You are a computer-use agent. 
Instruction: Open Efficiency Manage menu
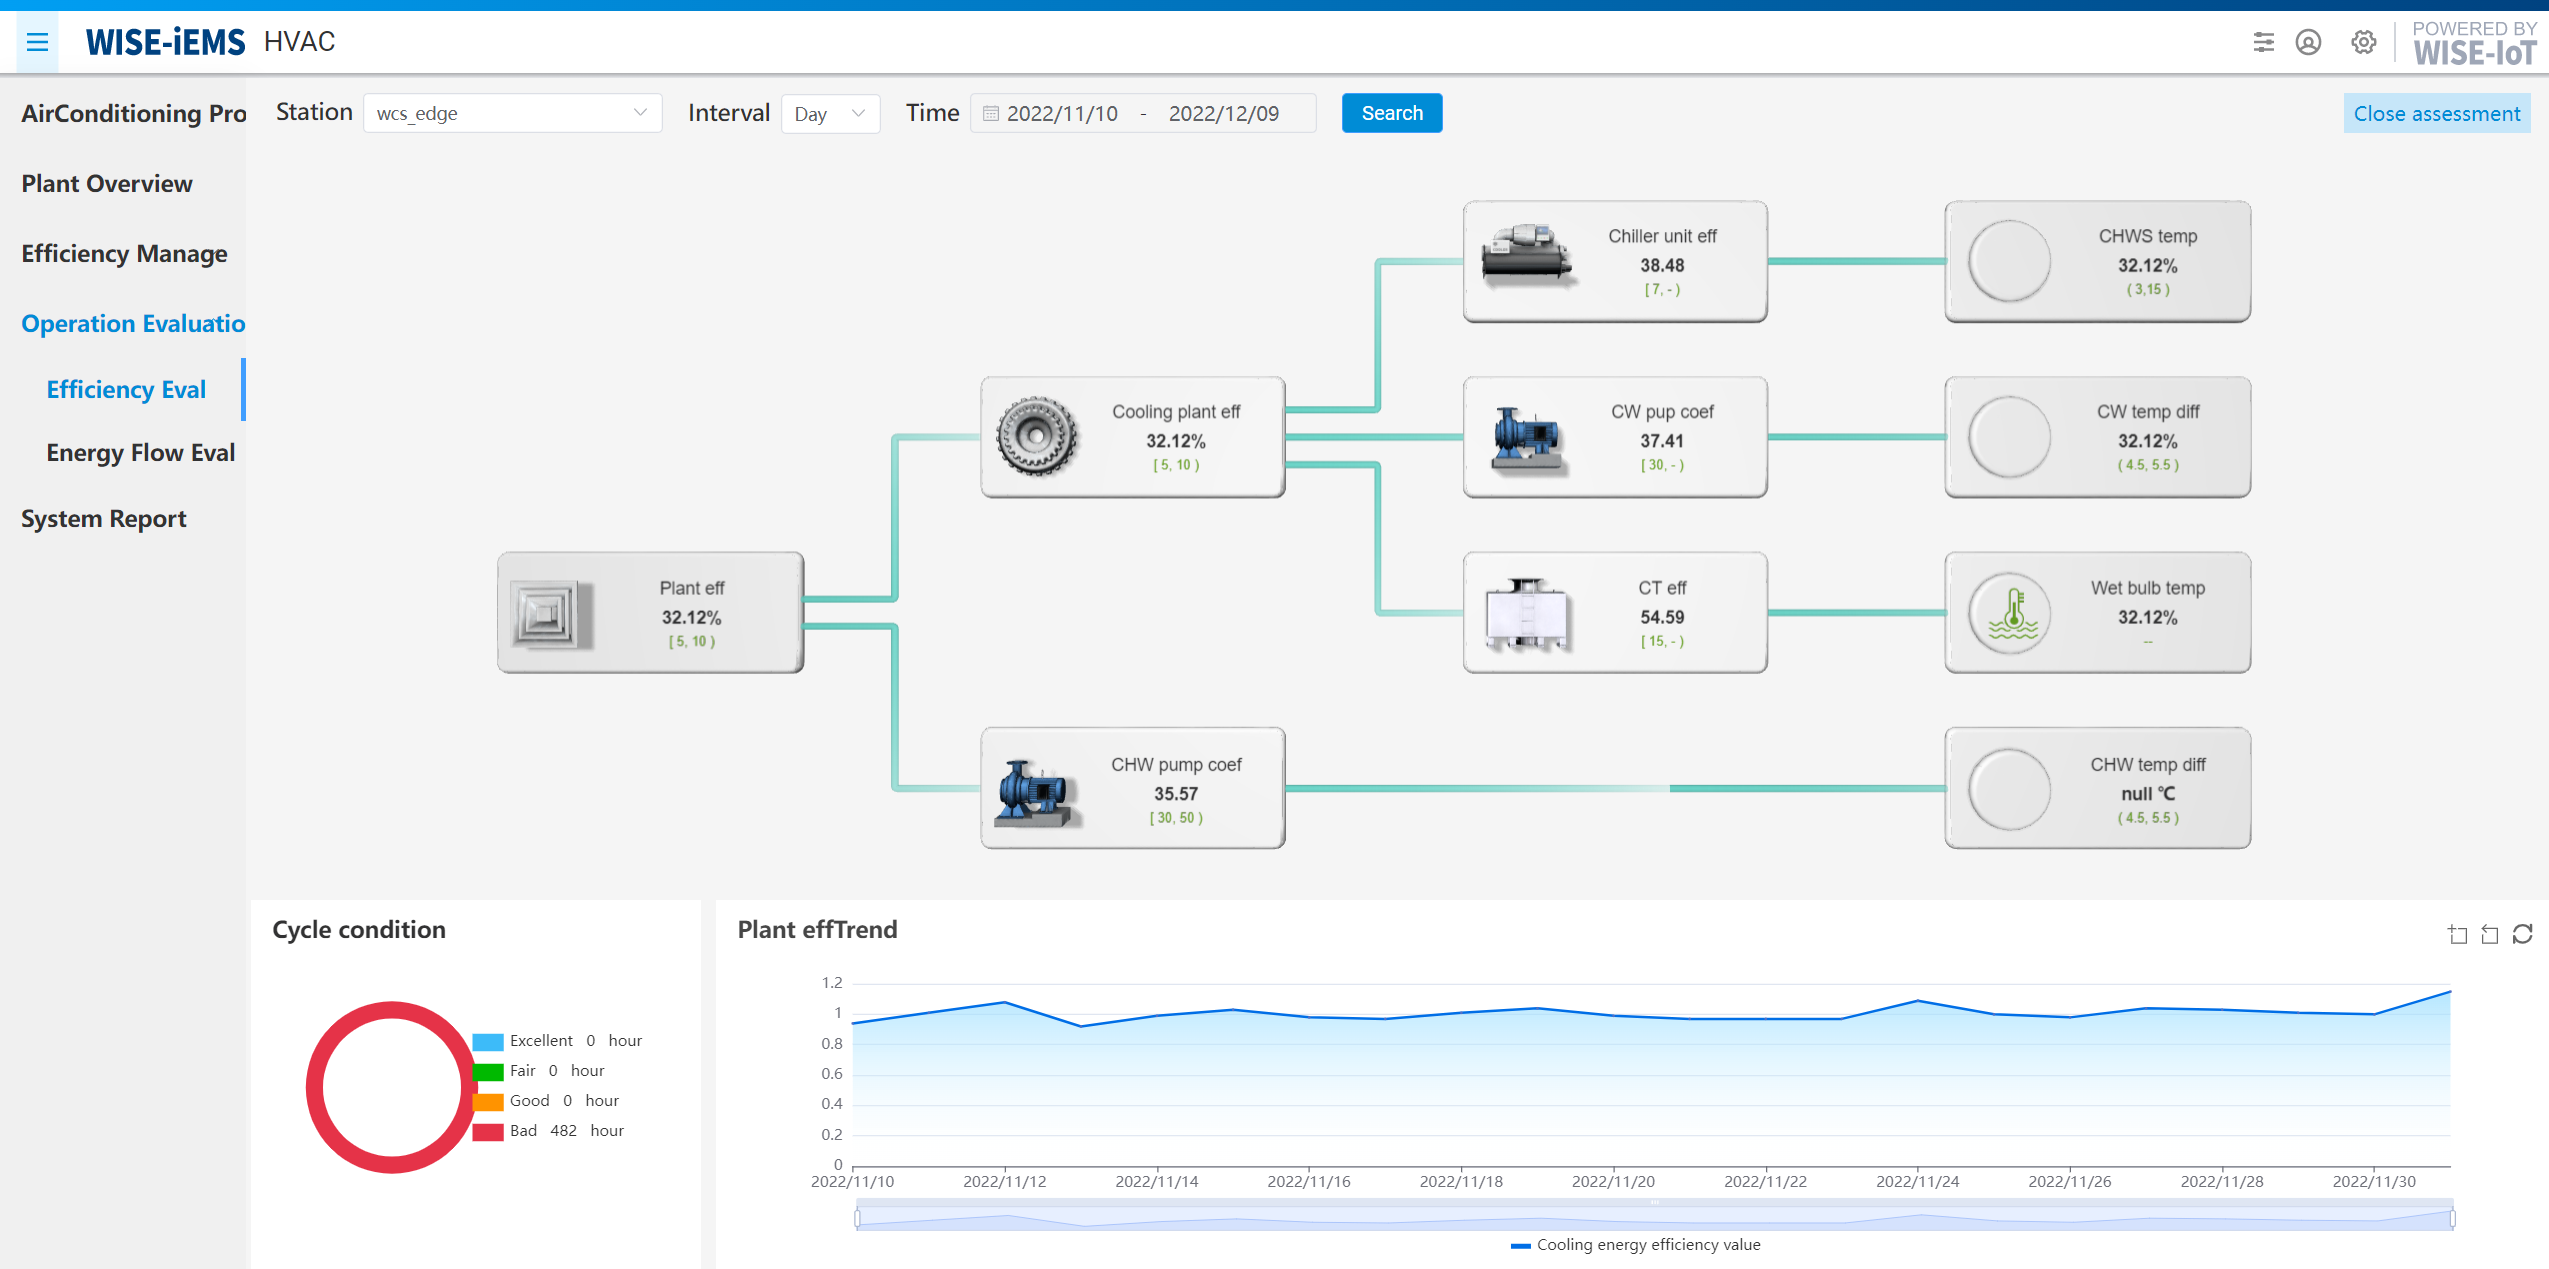point(124,254)
